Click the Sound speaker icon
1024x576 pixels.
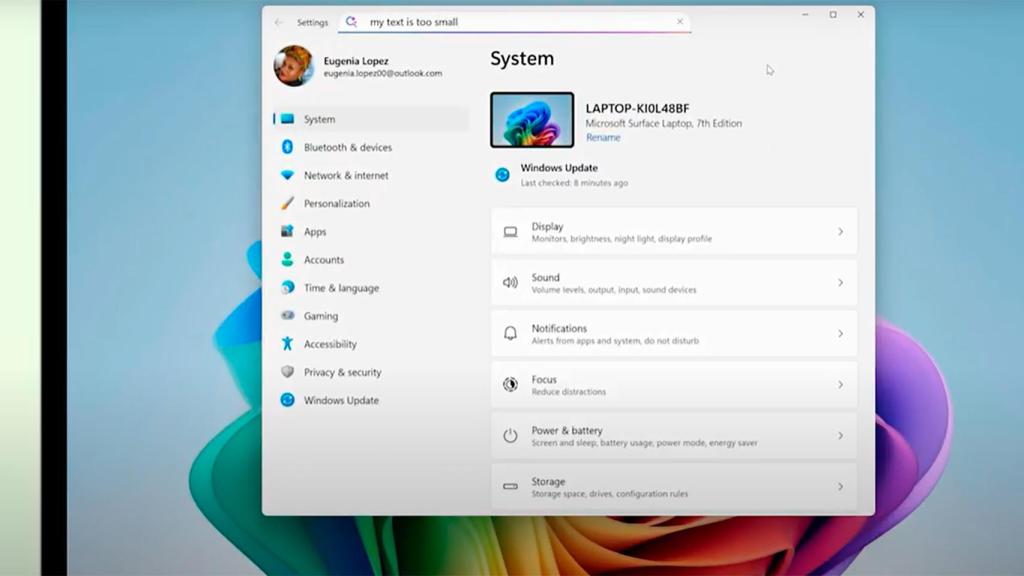511,282
